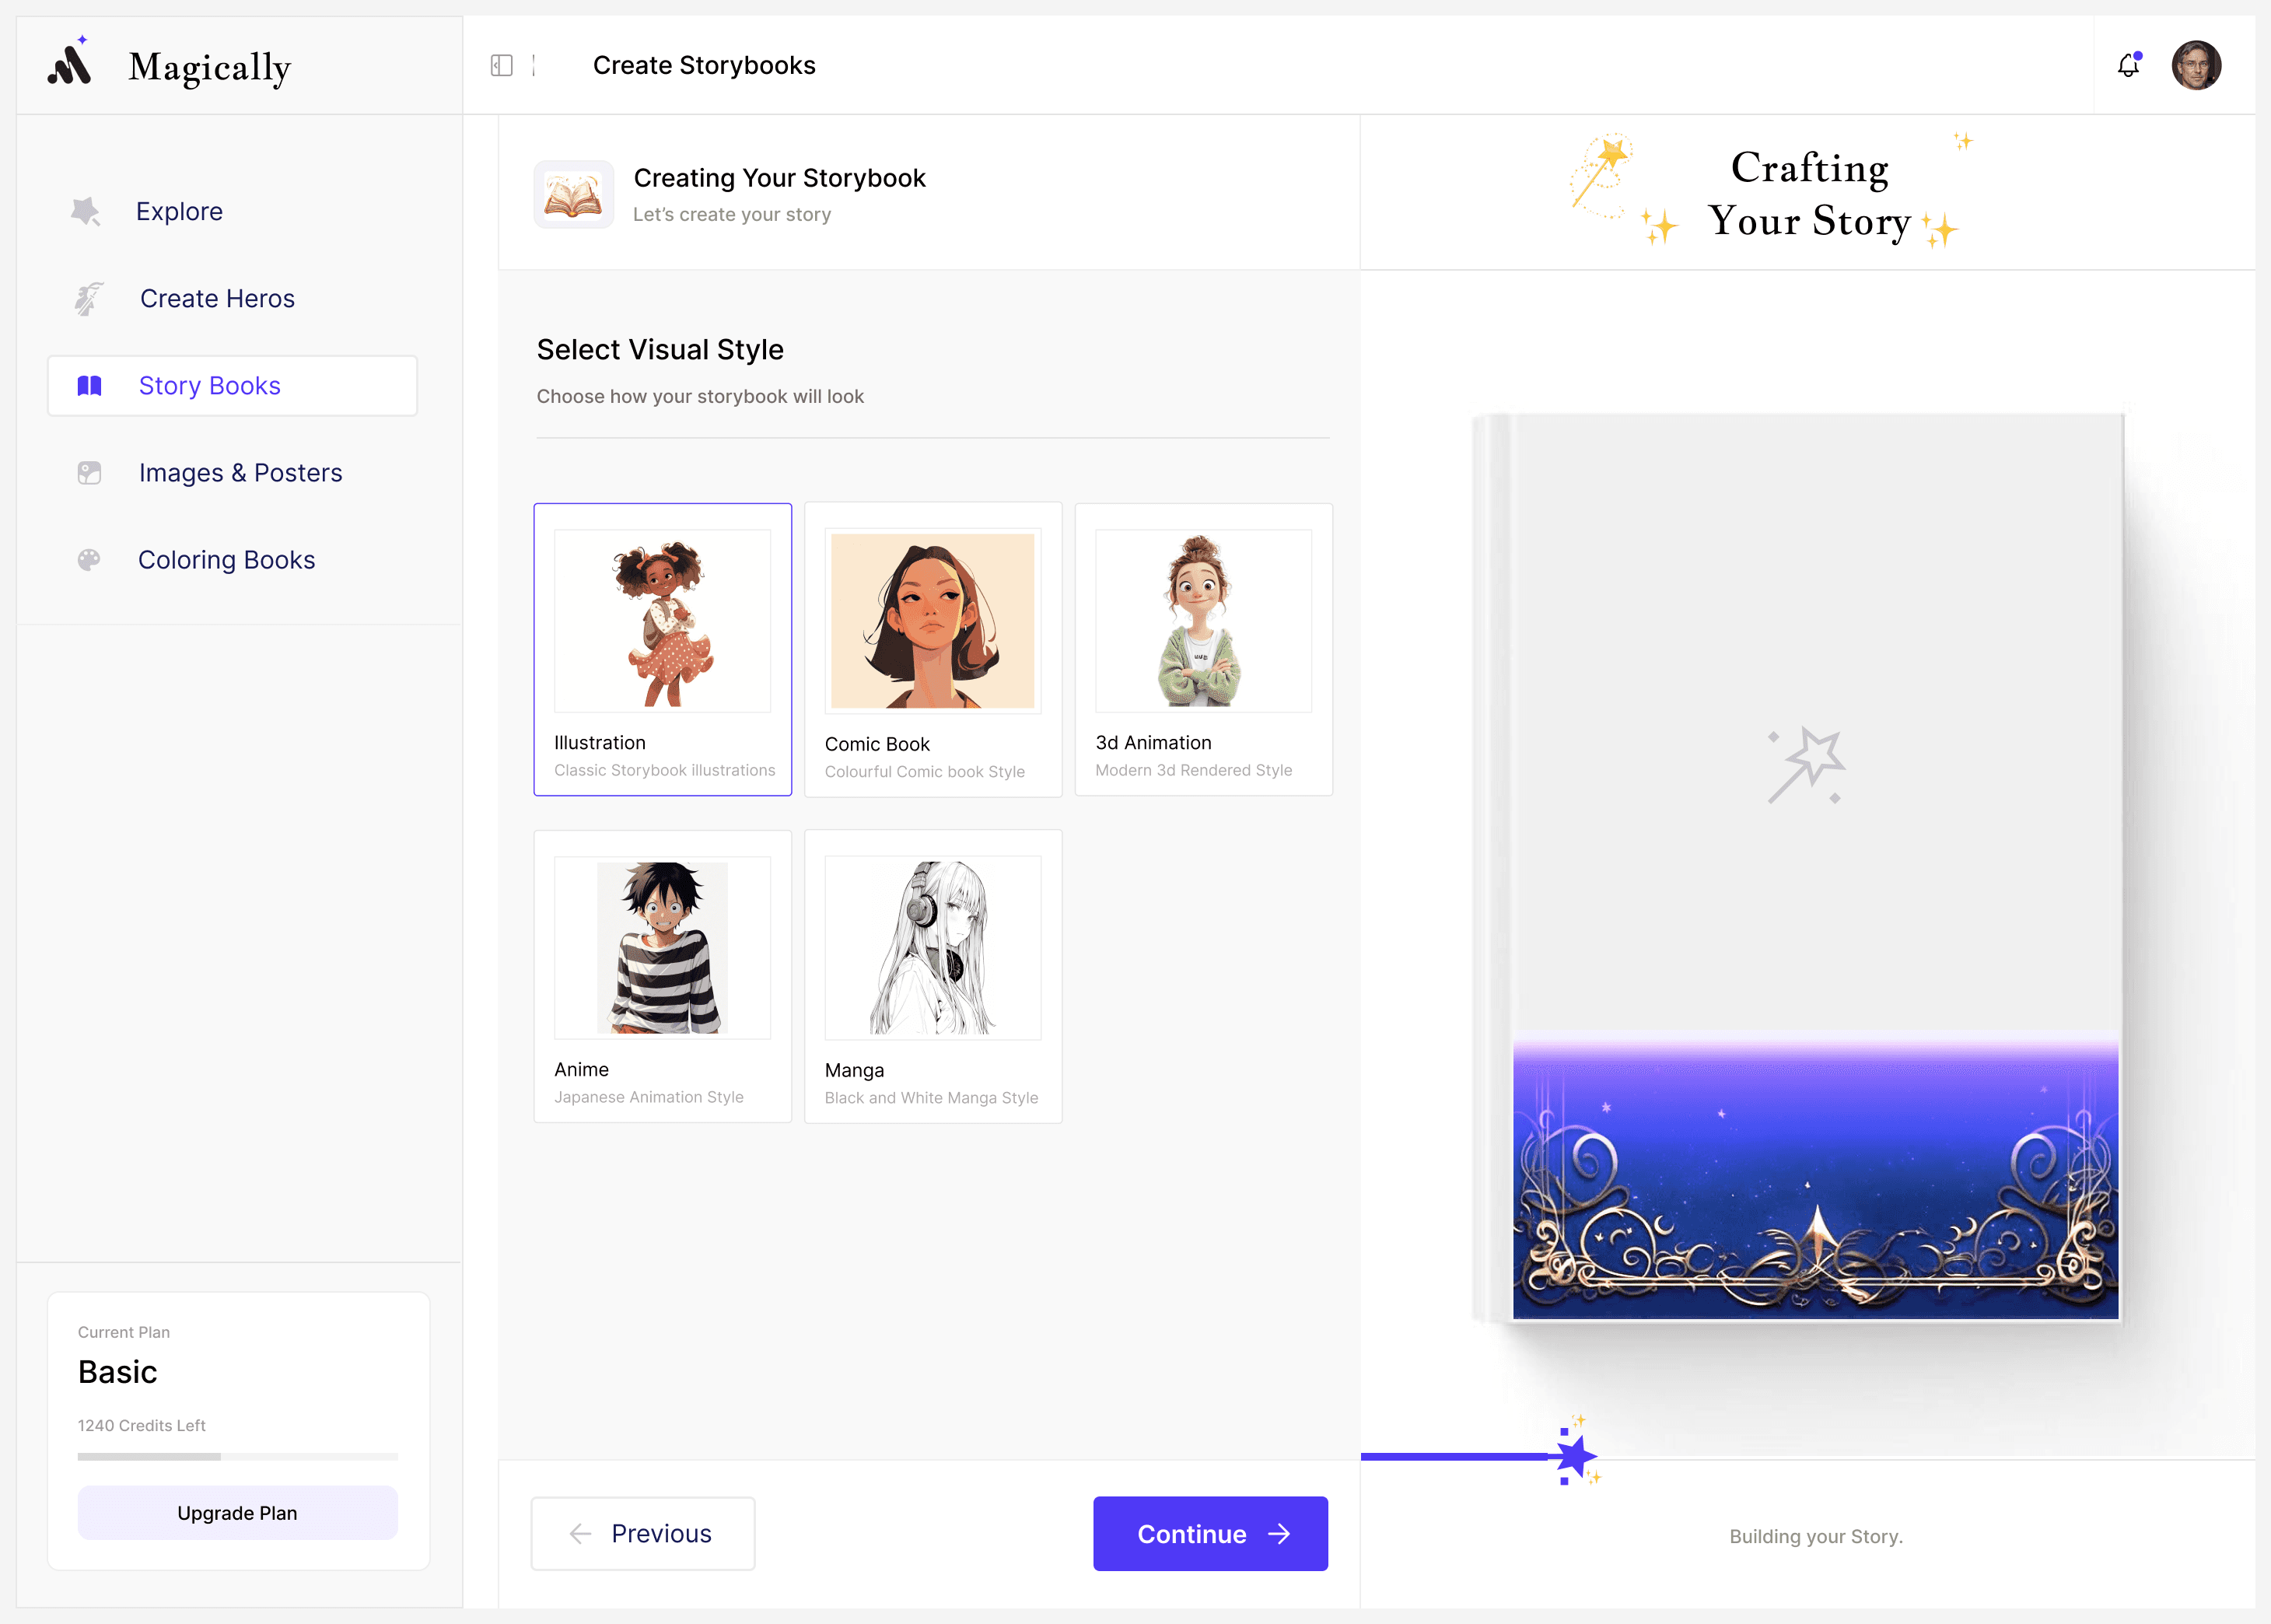
Task: Choose the 3d Animation style card
Action: (1202, 649)
